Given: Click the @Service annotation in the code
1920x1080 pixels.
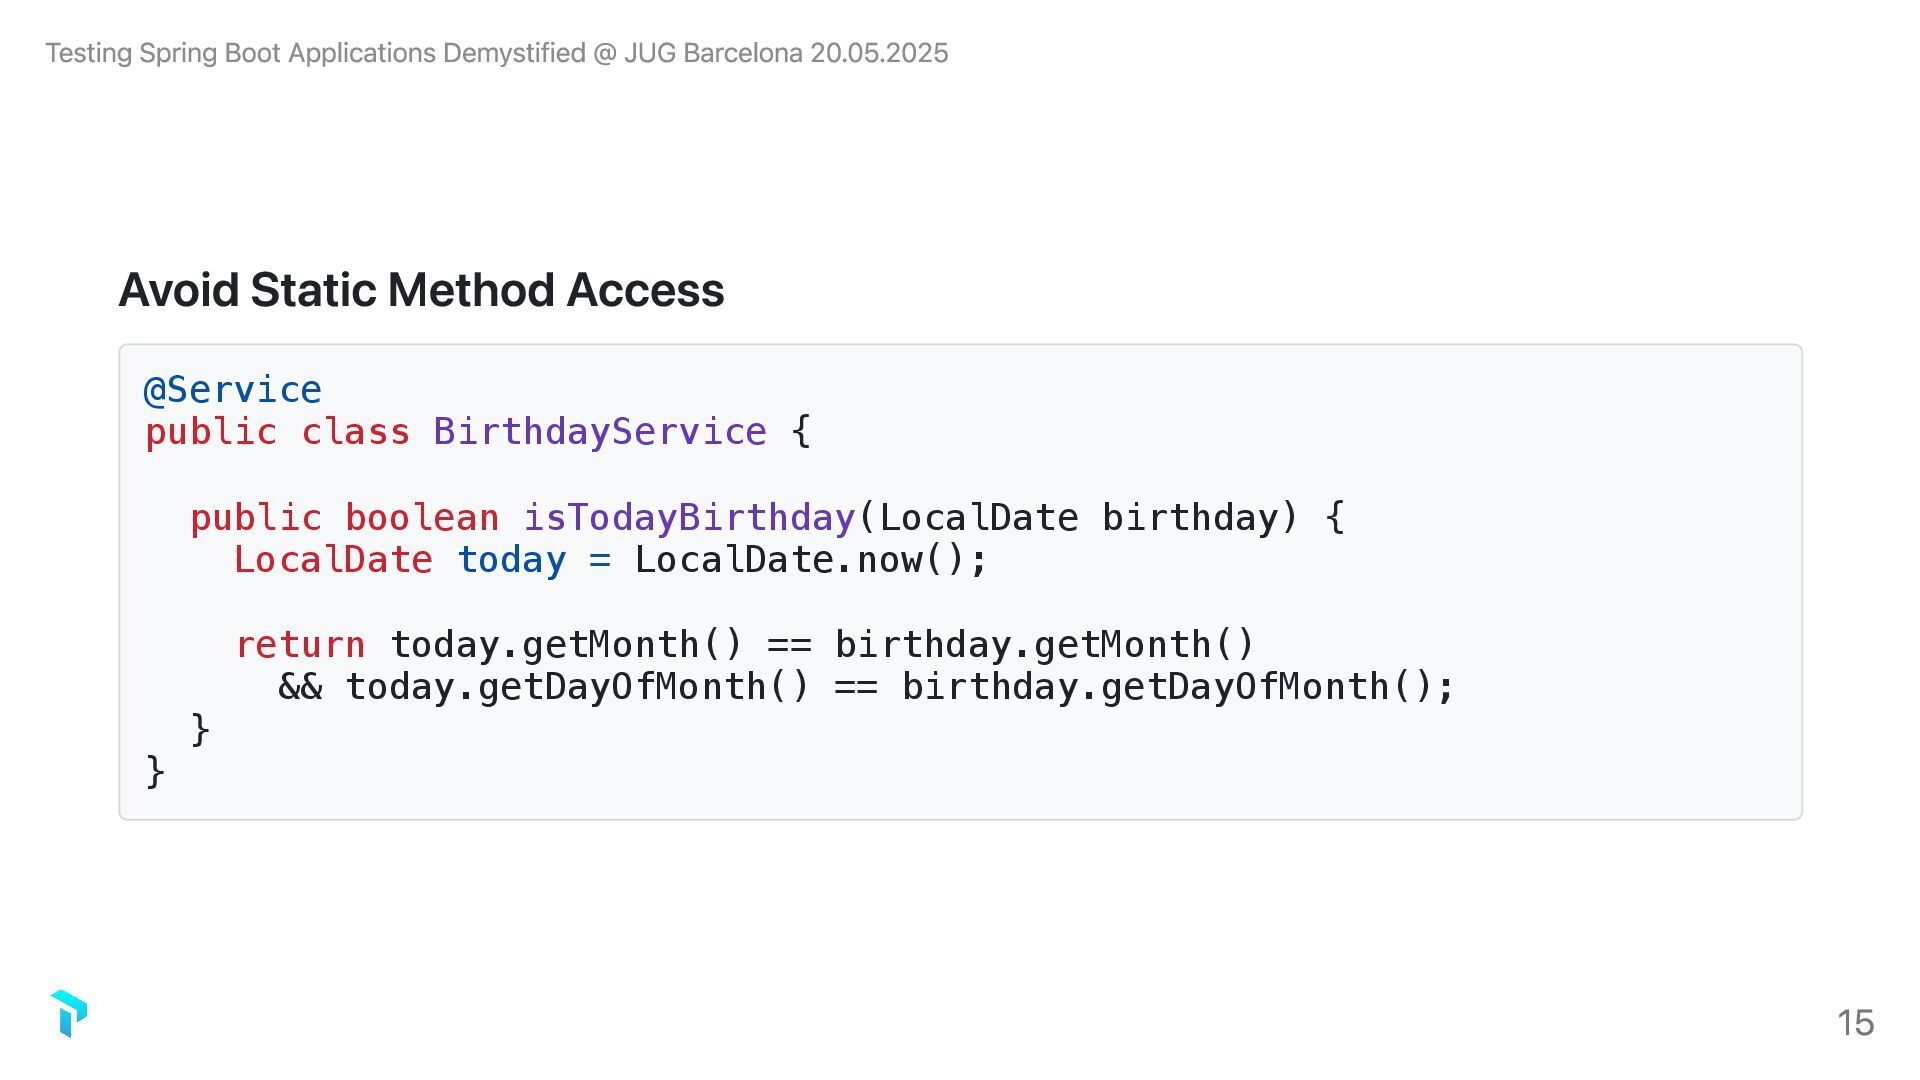Looking at the screenshot, I should (x=233, y=389).
